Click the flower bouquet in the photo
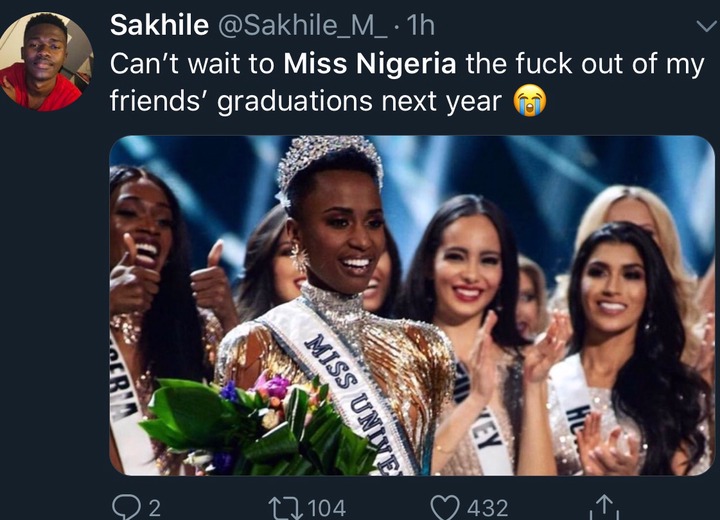 pyautogui.click(x=250, y=425)
